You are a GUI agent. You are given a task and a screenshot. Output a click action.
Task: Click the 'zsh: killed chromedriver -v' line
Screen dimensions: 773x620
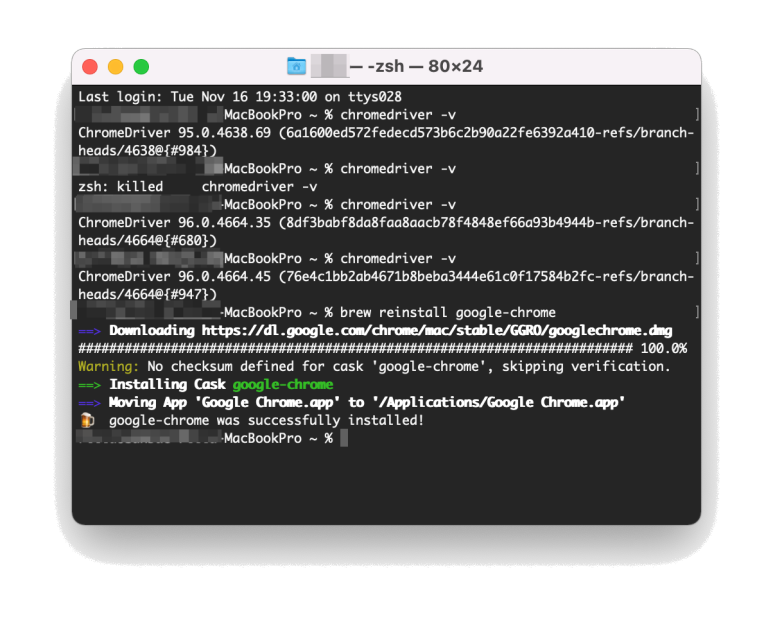tap(198, 186)
